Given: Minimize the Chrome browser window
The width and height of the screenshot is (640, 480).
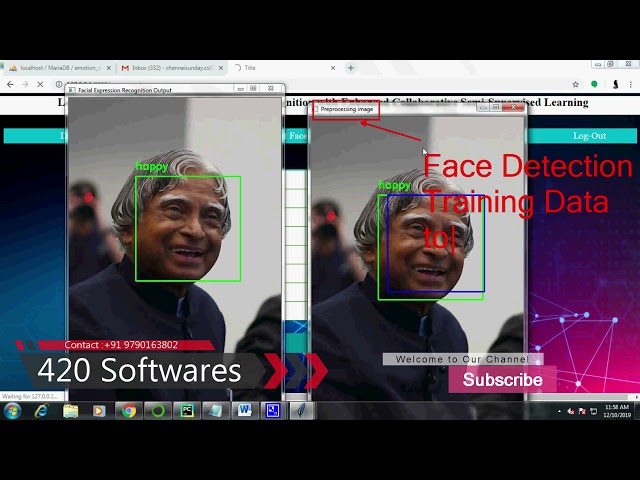Looking at the screenshot, I should pyautogui.click(x=598, y=64).
